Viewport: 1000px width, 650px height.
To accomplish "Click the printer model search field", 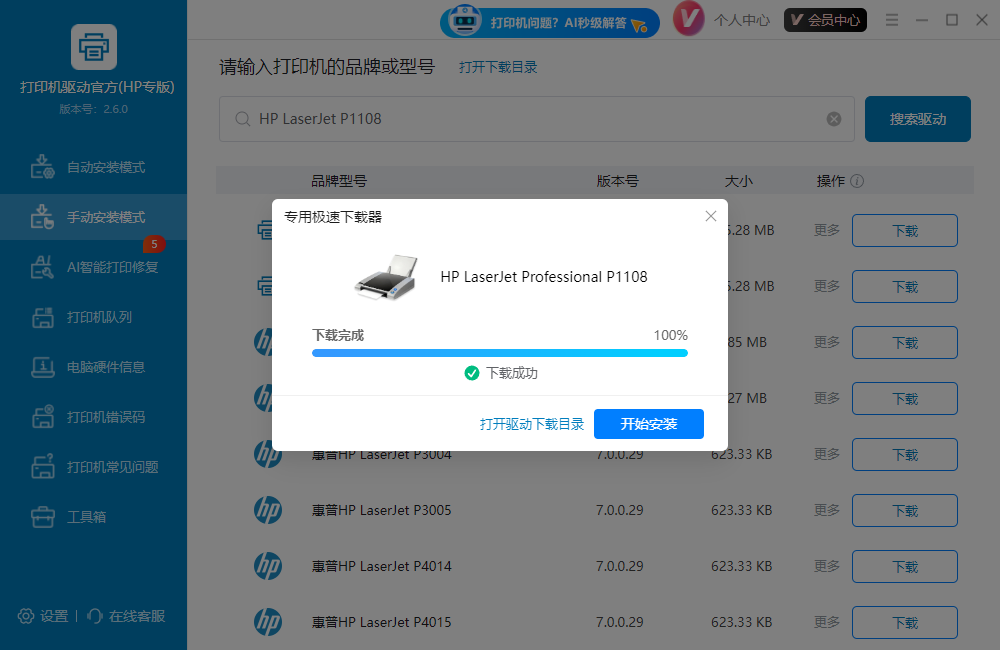I will (x=530, y=119).
